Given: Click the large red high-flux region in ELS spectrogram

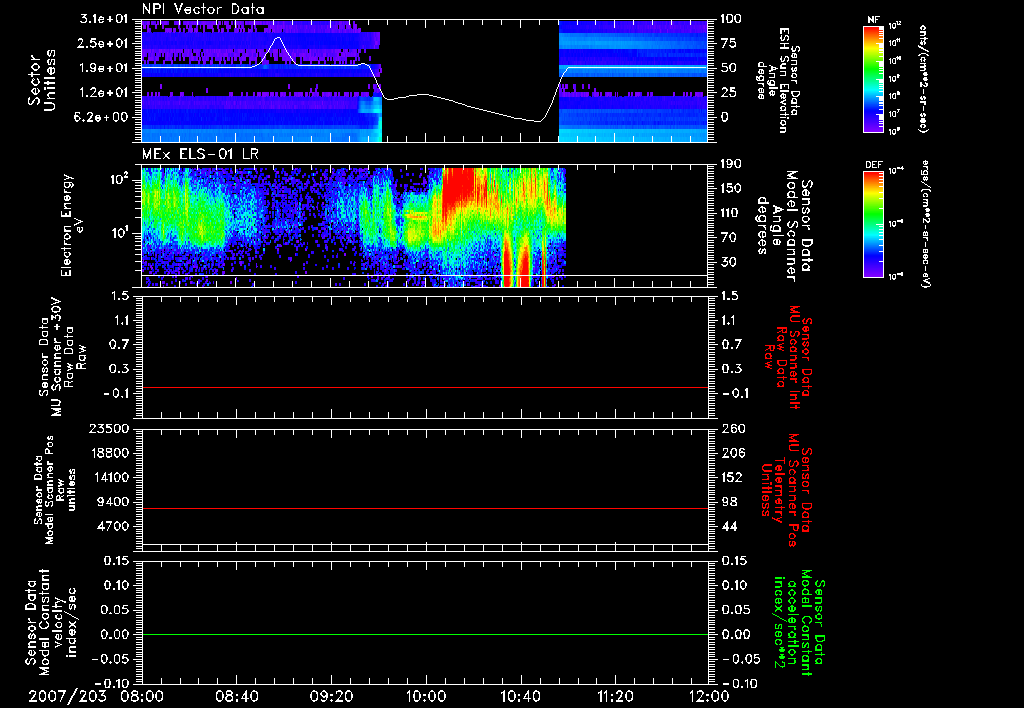Looking at the screenshot, I should (460, 186).
